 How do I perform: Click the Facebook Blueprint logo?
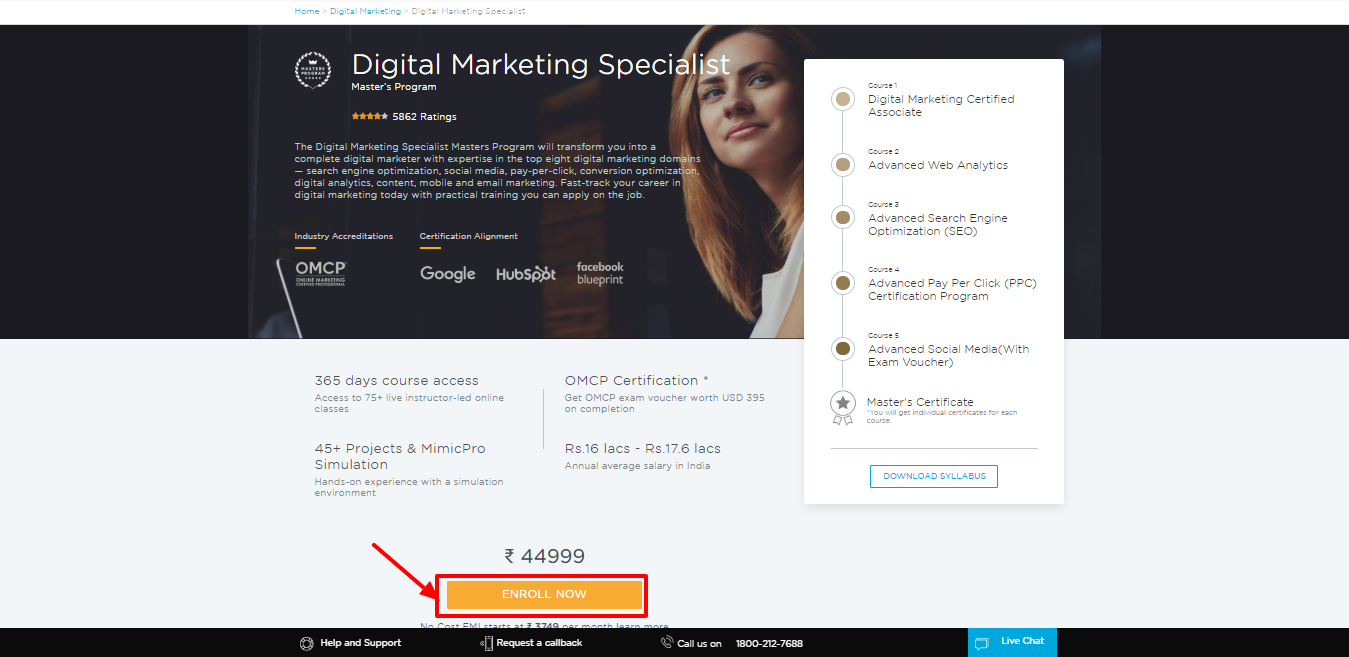(x=600, y=273)
